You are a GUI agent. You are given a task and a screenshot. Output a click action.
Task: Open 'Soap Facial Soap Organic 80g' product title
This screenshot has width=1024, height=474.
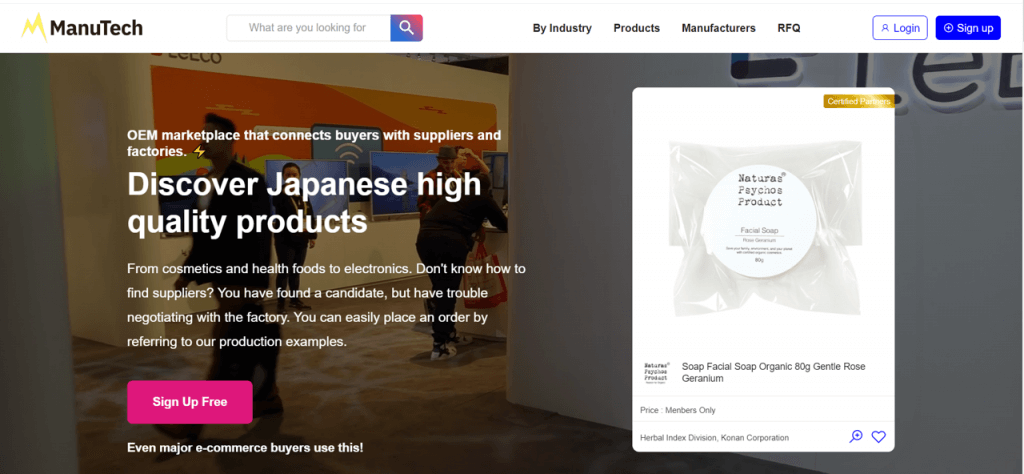click(x=773, y=372)
